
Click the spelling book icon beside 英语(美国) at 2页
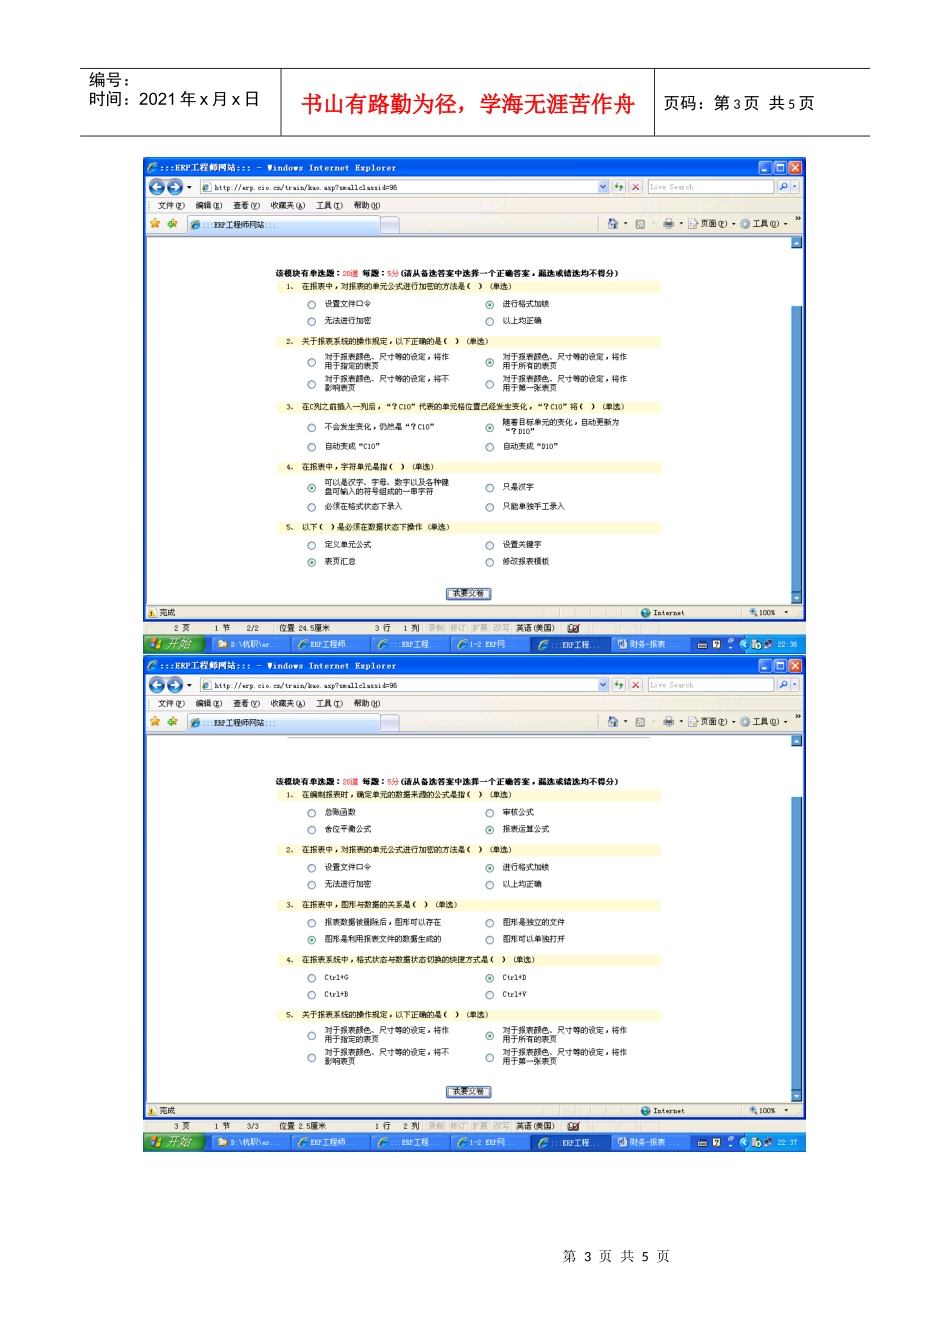click(x=574, y=628)
